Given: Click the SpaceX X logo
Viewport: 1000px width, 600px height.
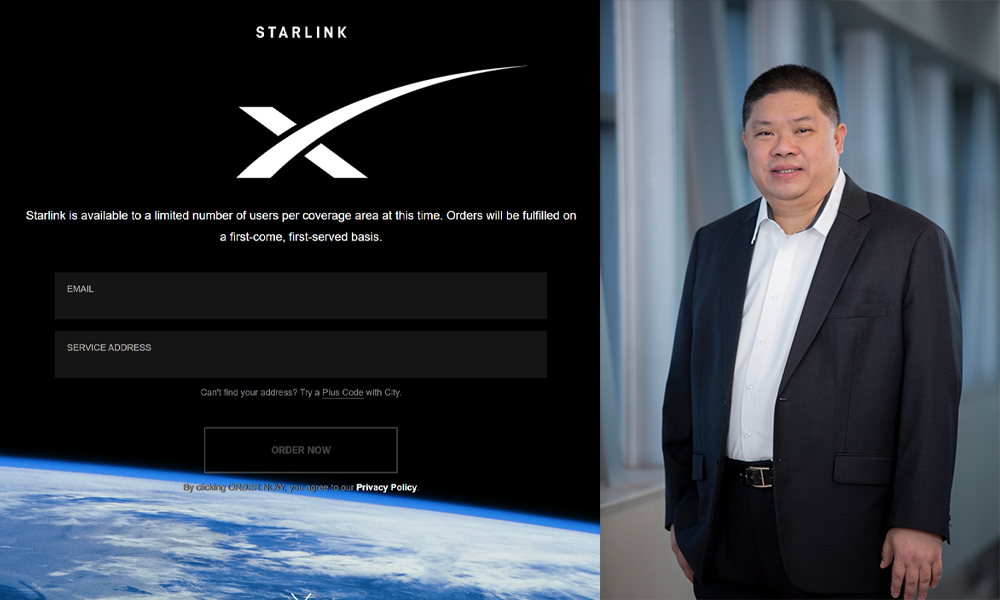Looking at the screenshot, I should [x=381, y=121].
